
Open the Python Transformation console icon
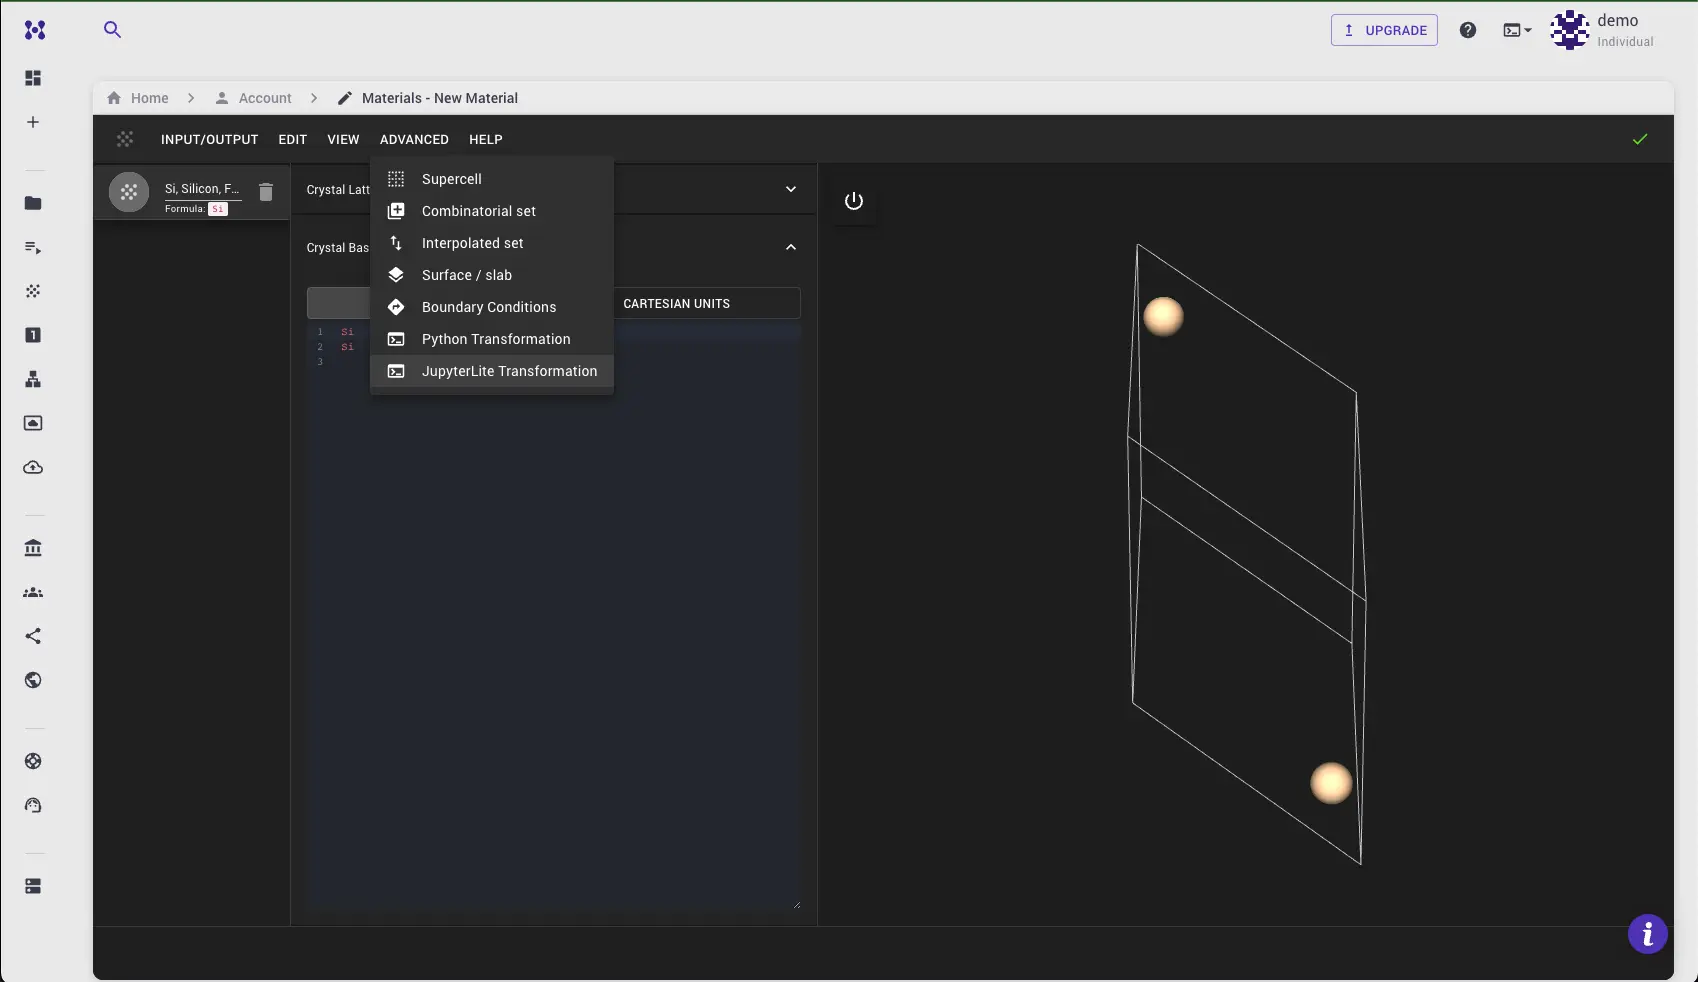[x=396, y=339]
